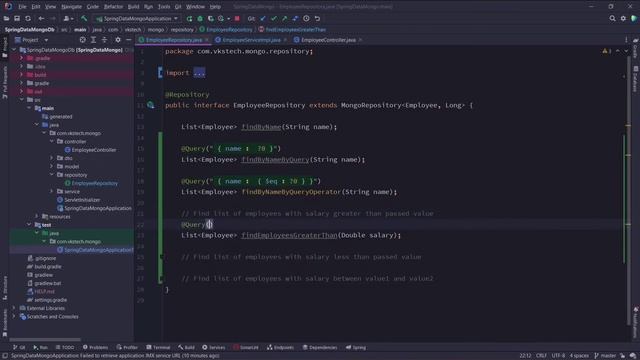Collapse the src folder in project tree
This screenshot has width=640, height=360.
pyautogui.click(x=22, y=100)
